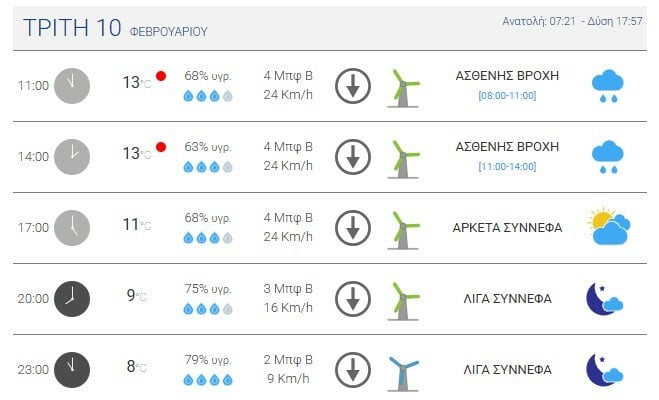Click the rain cloud icon at 11:00

[x=606, y=87]
